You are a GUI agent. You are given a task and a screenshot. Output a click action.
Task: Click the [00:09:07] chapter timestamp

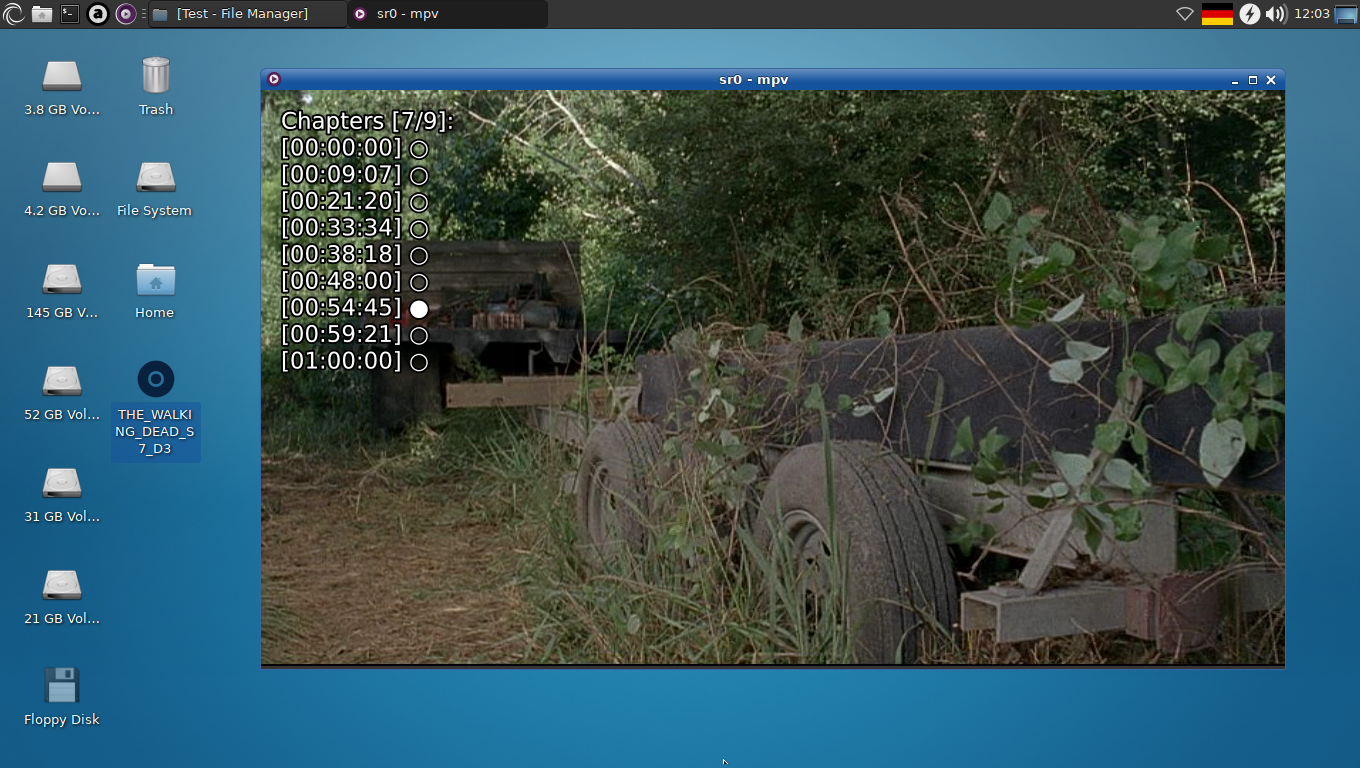pyautogui.click(x=341, y=175)
